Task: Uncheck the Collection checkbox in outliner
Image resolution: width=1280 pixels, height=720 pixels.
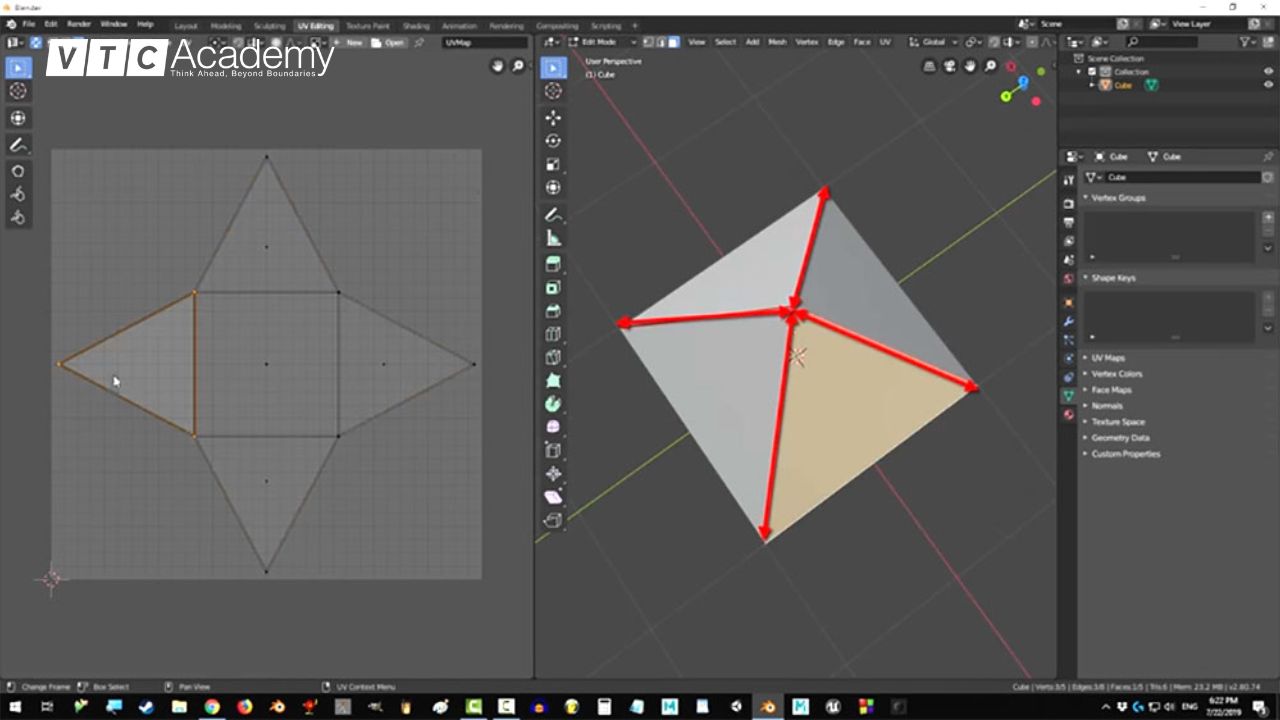Action: click(x=1092, y=72)
